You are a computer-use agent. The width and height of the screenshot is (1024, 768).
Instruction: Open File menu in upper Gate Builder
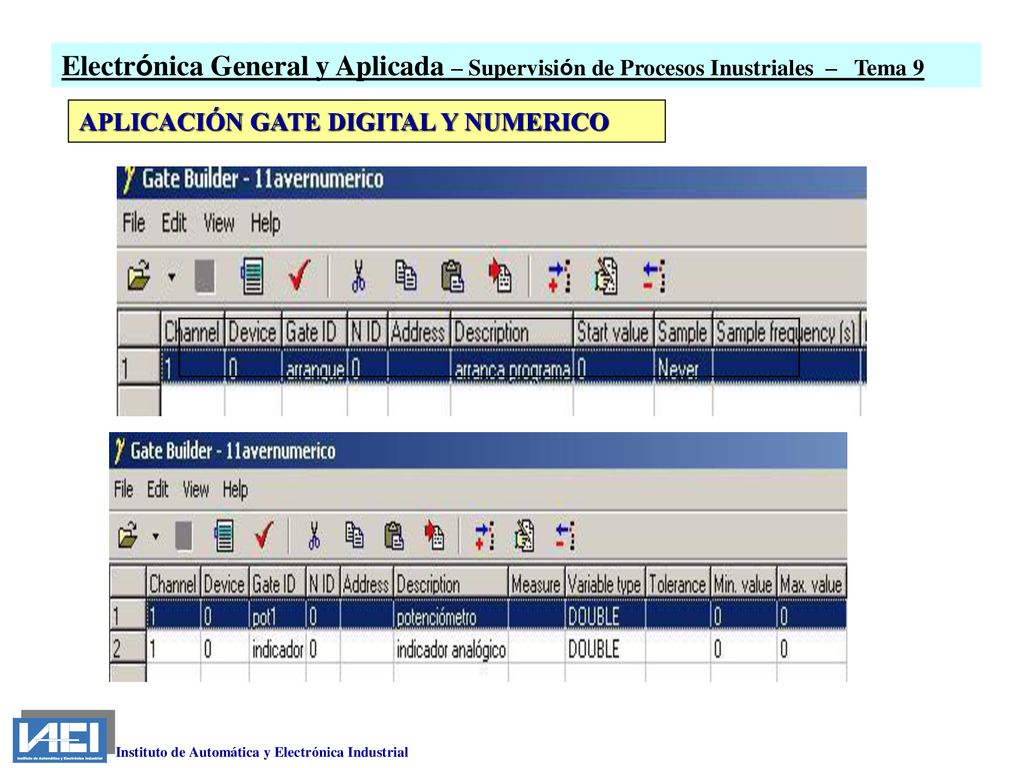click(134, 223)
